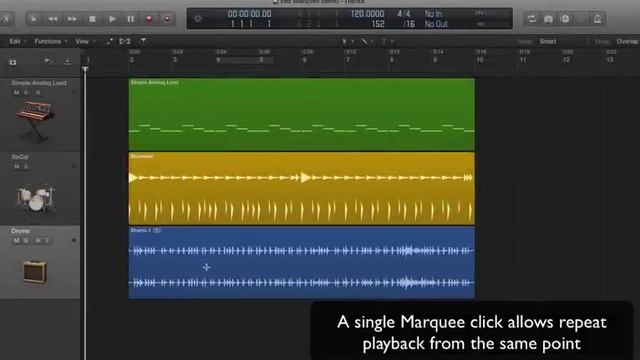
Task: Select the SoCal track name
Action: (20, 157)
